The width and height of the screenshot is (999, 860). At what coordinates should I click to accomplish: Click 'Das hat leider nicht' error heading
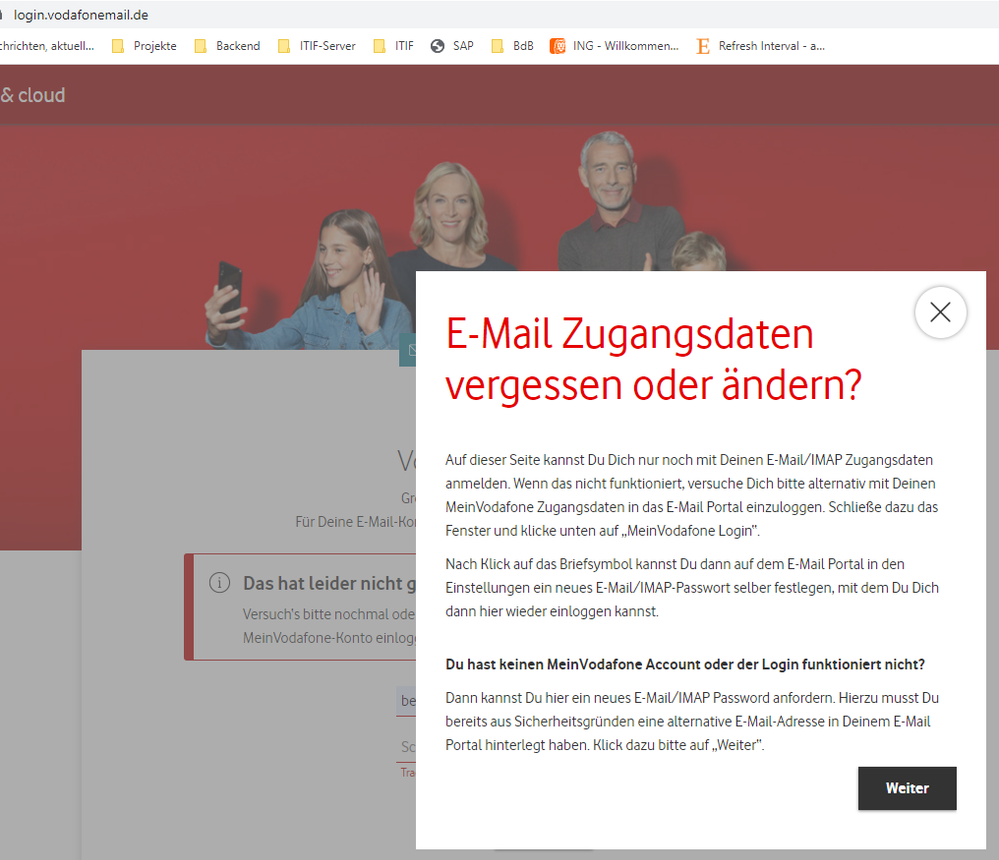329,583
